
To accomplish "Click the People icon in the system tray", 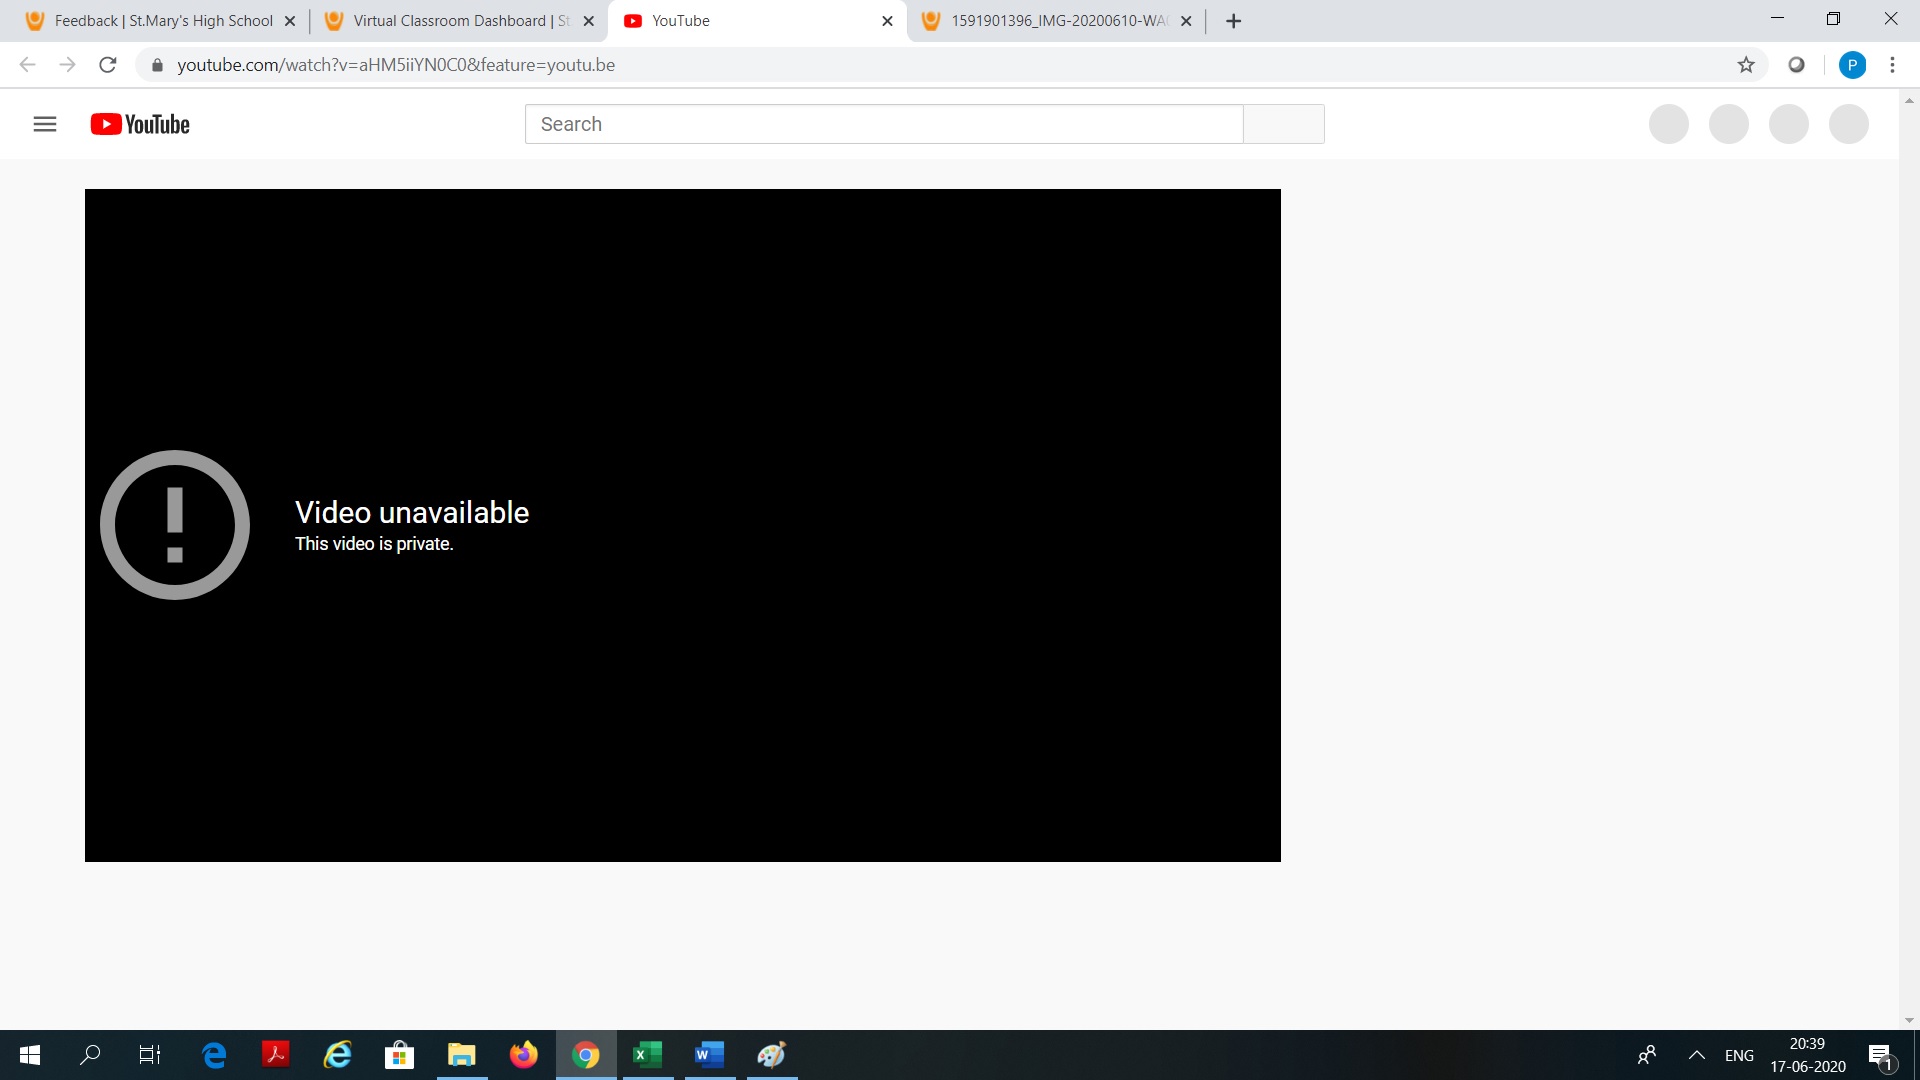I will (1647, 1055).
